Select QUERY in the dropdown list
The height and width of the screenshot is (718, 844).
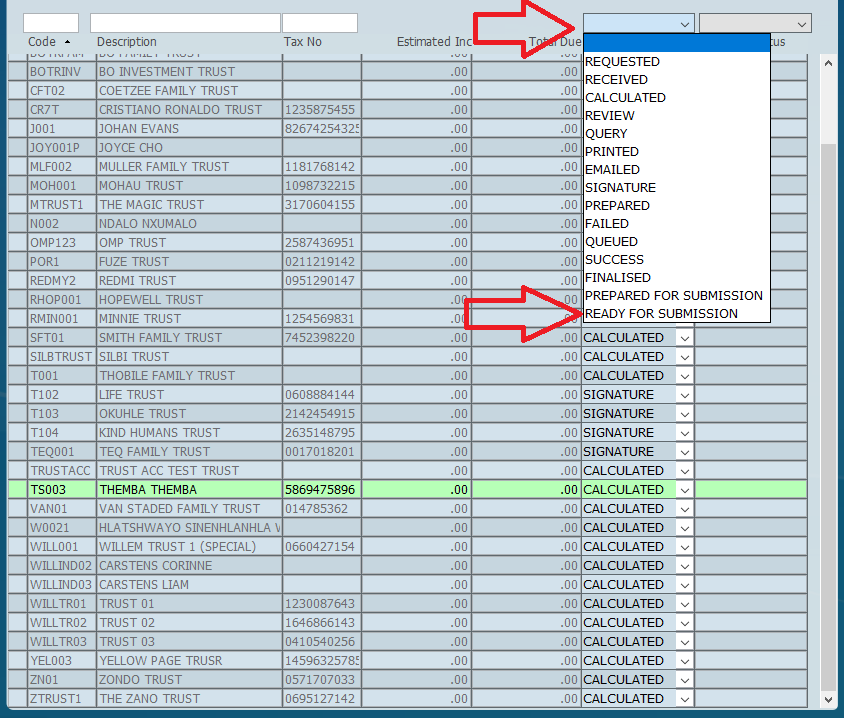click(x=606, y=134)
